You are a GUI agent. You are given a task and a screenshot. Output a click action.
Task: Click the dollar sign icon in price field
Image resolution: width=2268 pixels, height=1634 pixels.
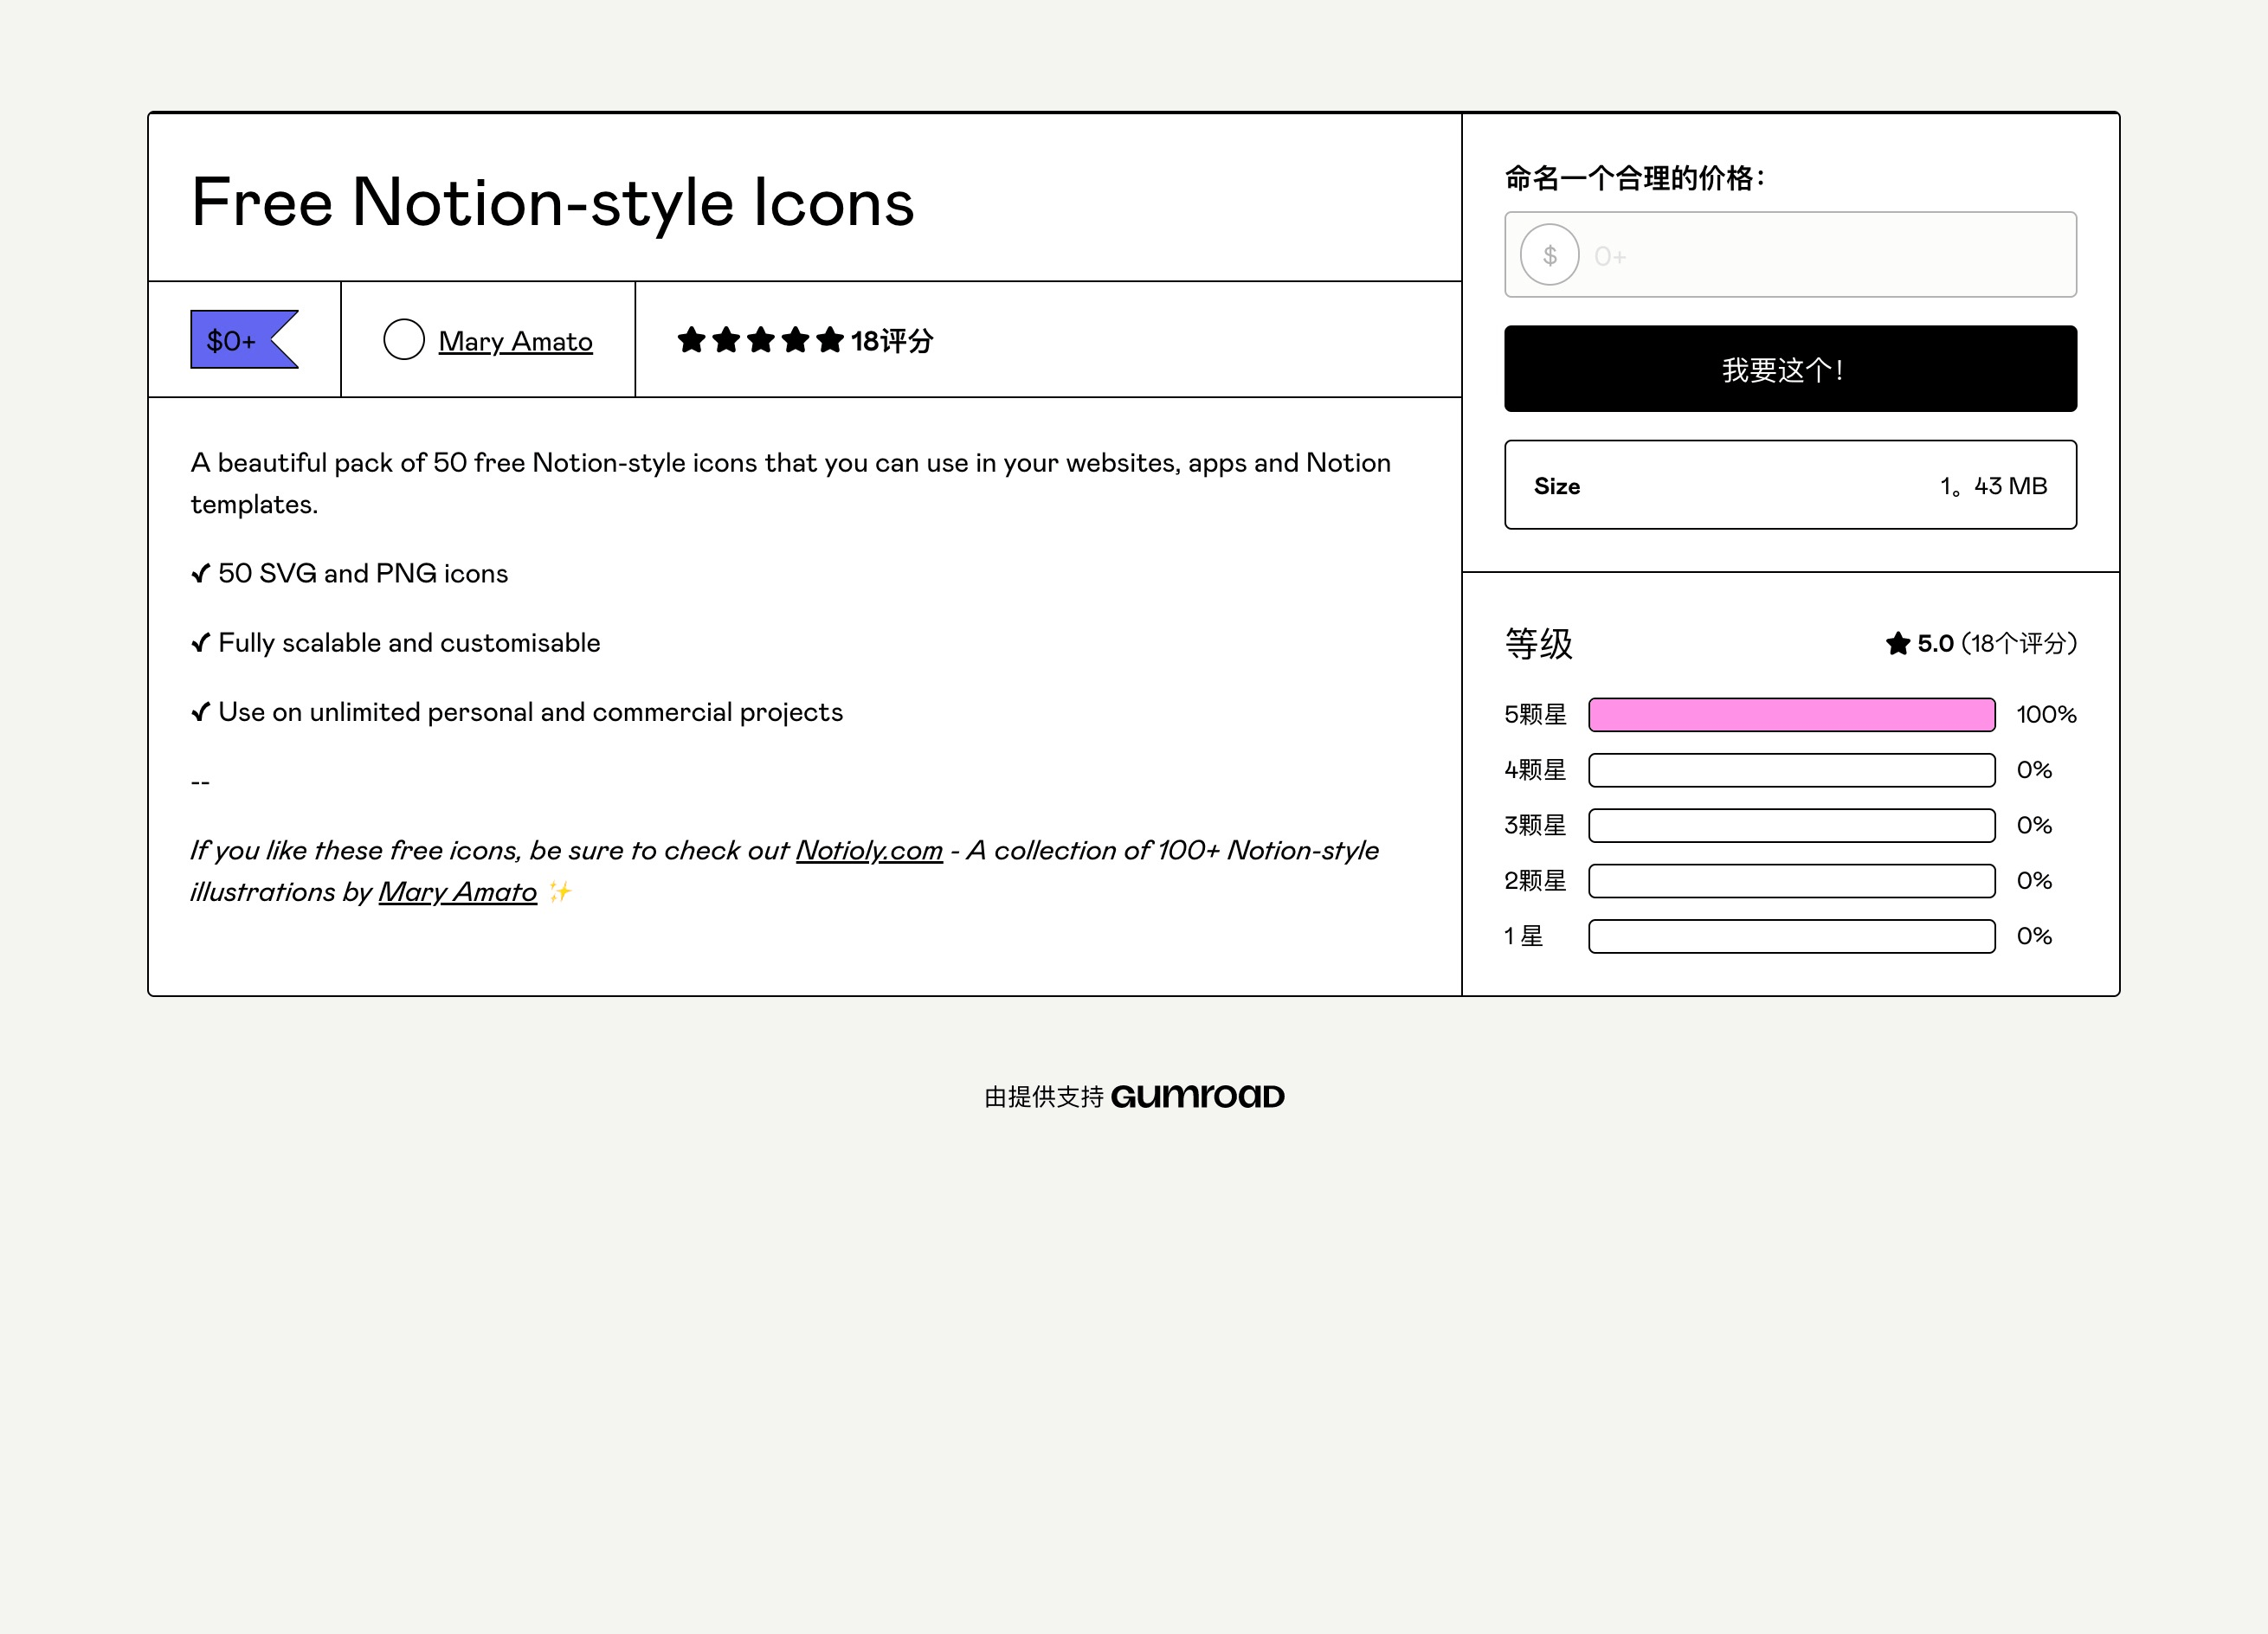pos(1549,255)
